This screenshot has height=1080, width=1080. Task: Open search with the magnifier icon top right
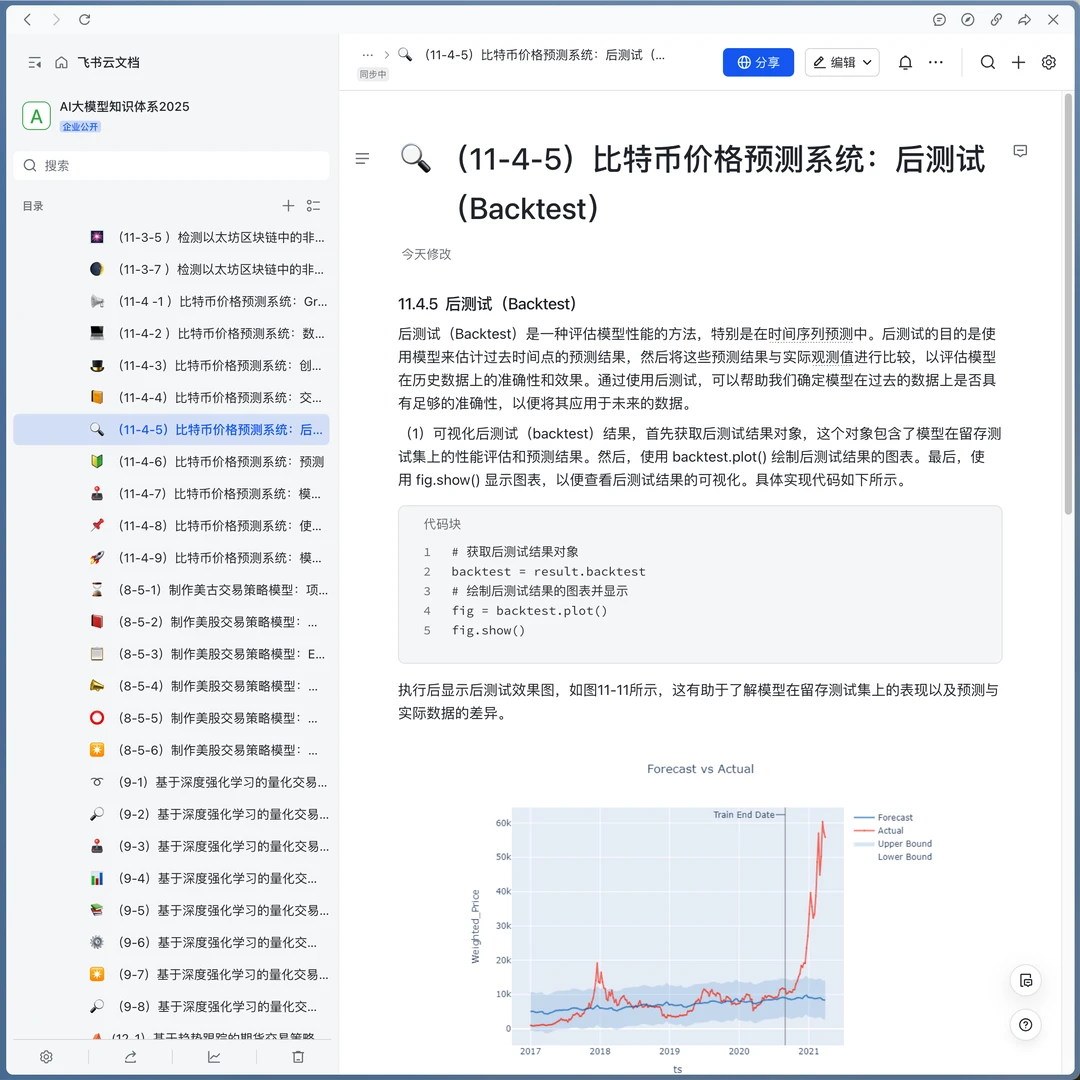pyautogui.click(x=988, y=62)
